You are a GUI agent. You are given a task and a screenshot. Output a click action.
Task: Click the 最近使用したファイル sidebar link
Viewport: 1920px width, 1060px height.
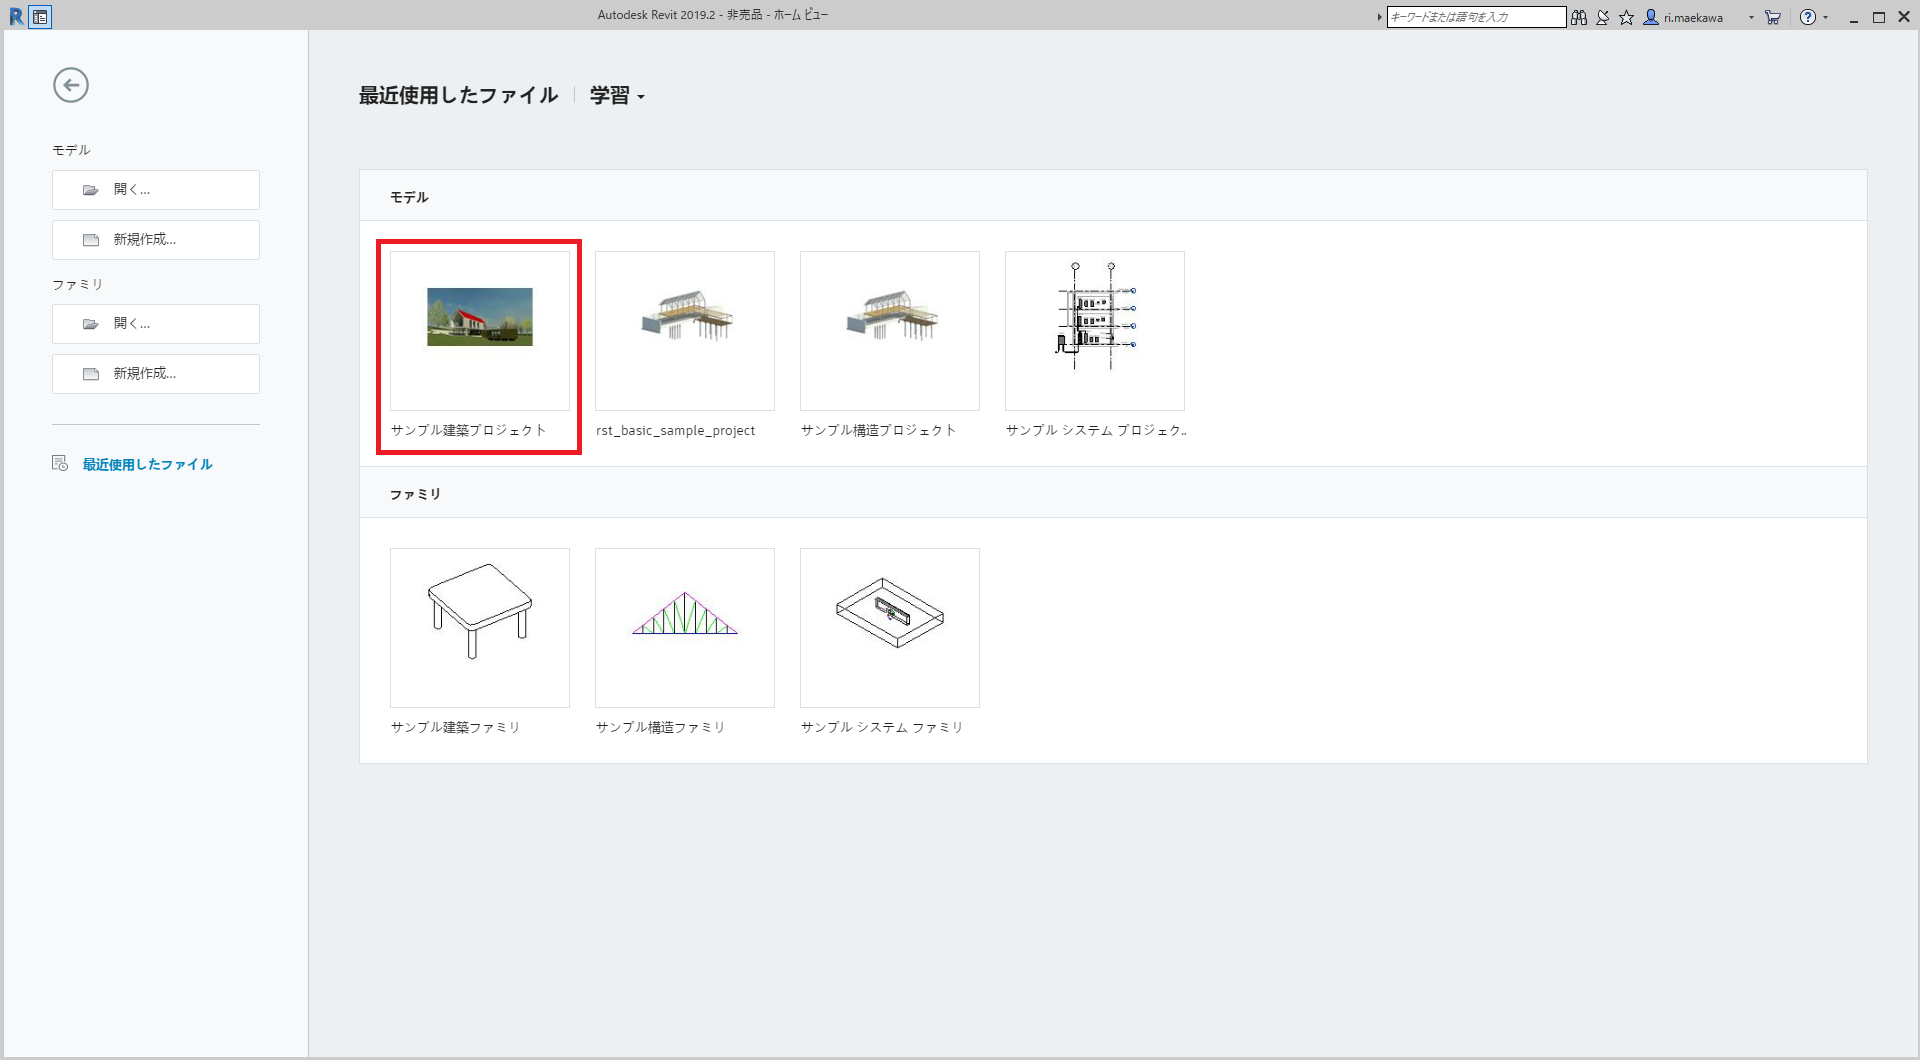[x=146, y=464]
